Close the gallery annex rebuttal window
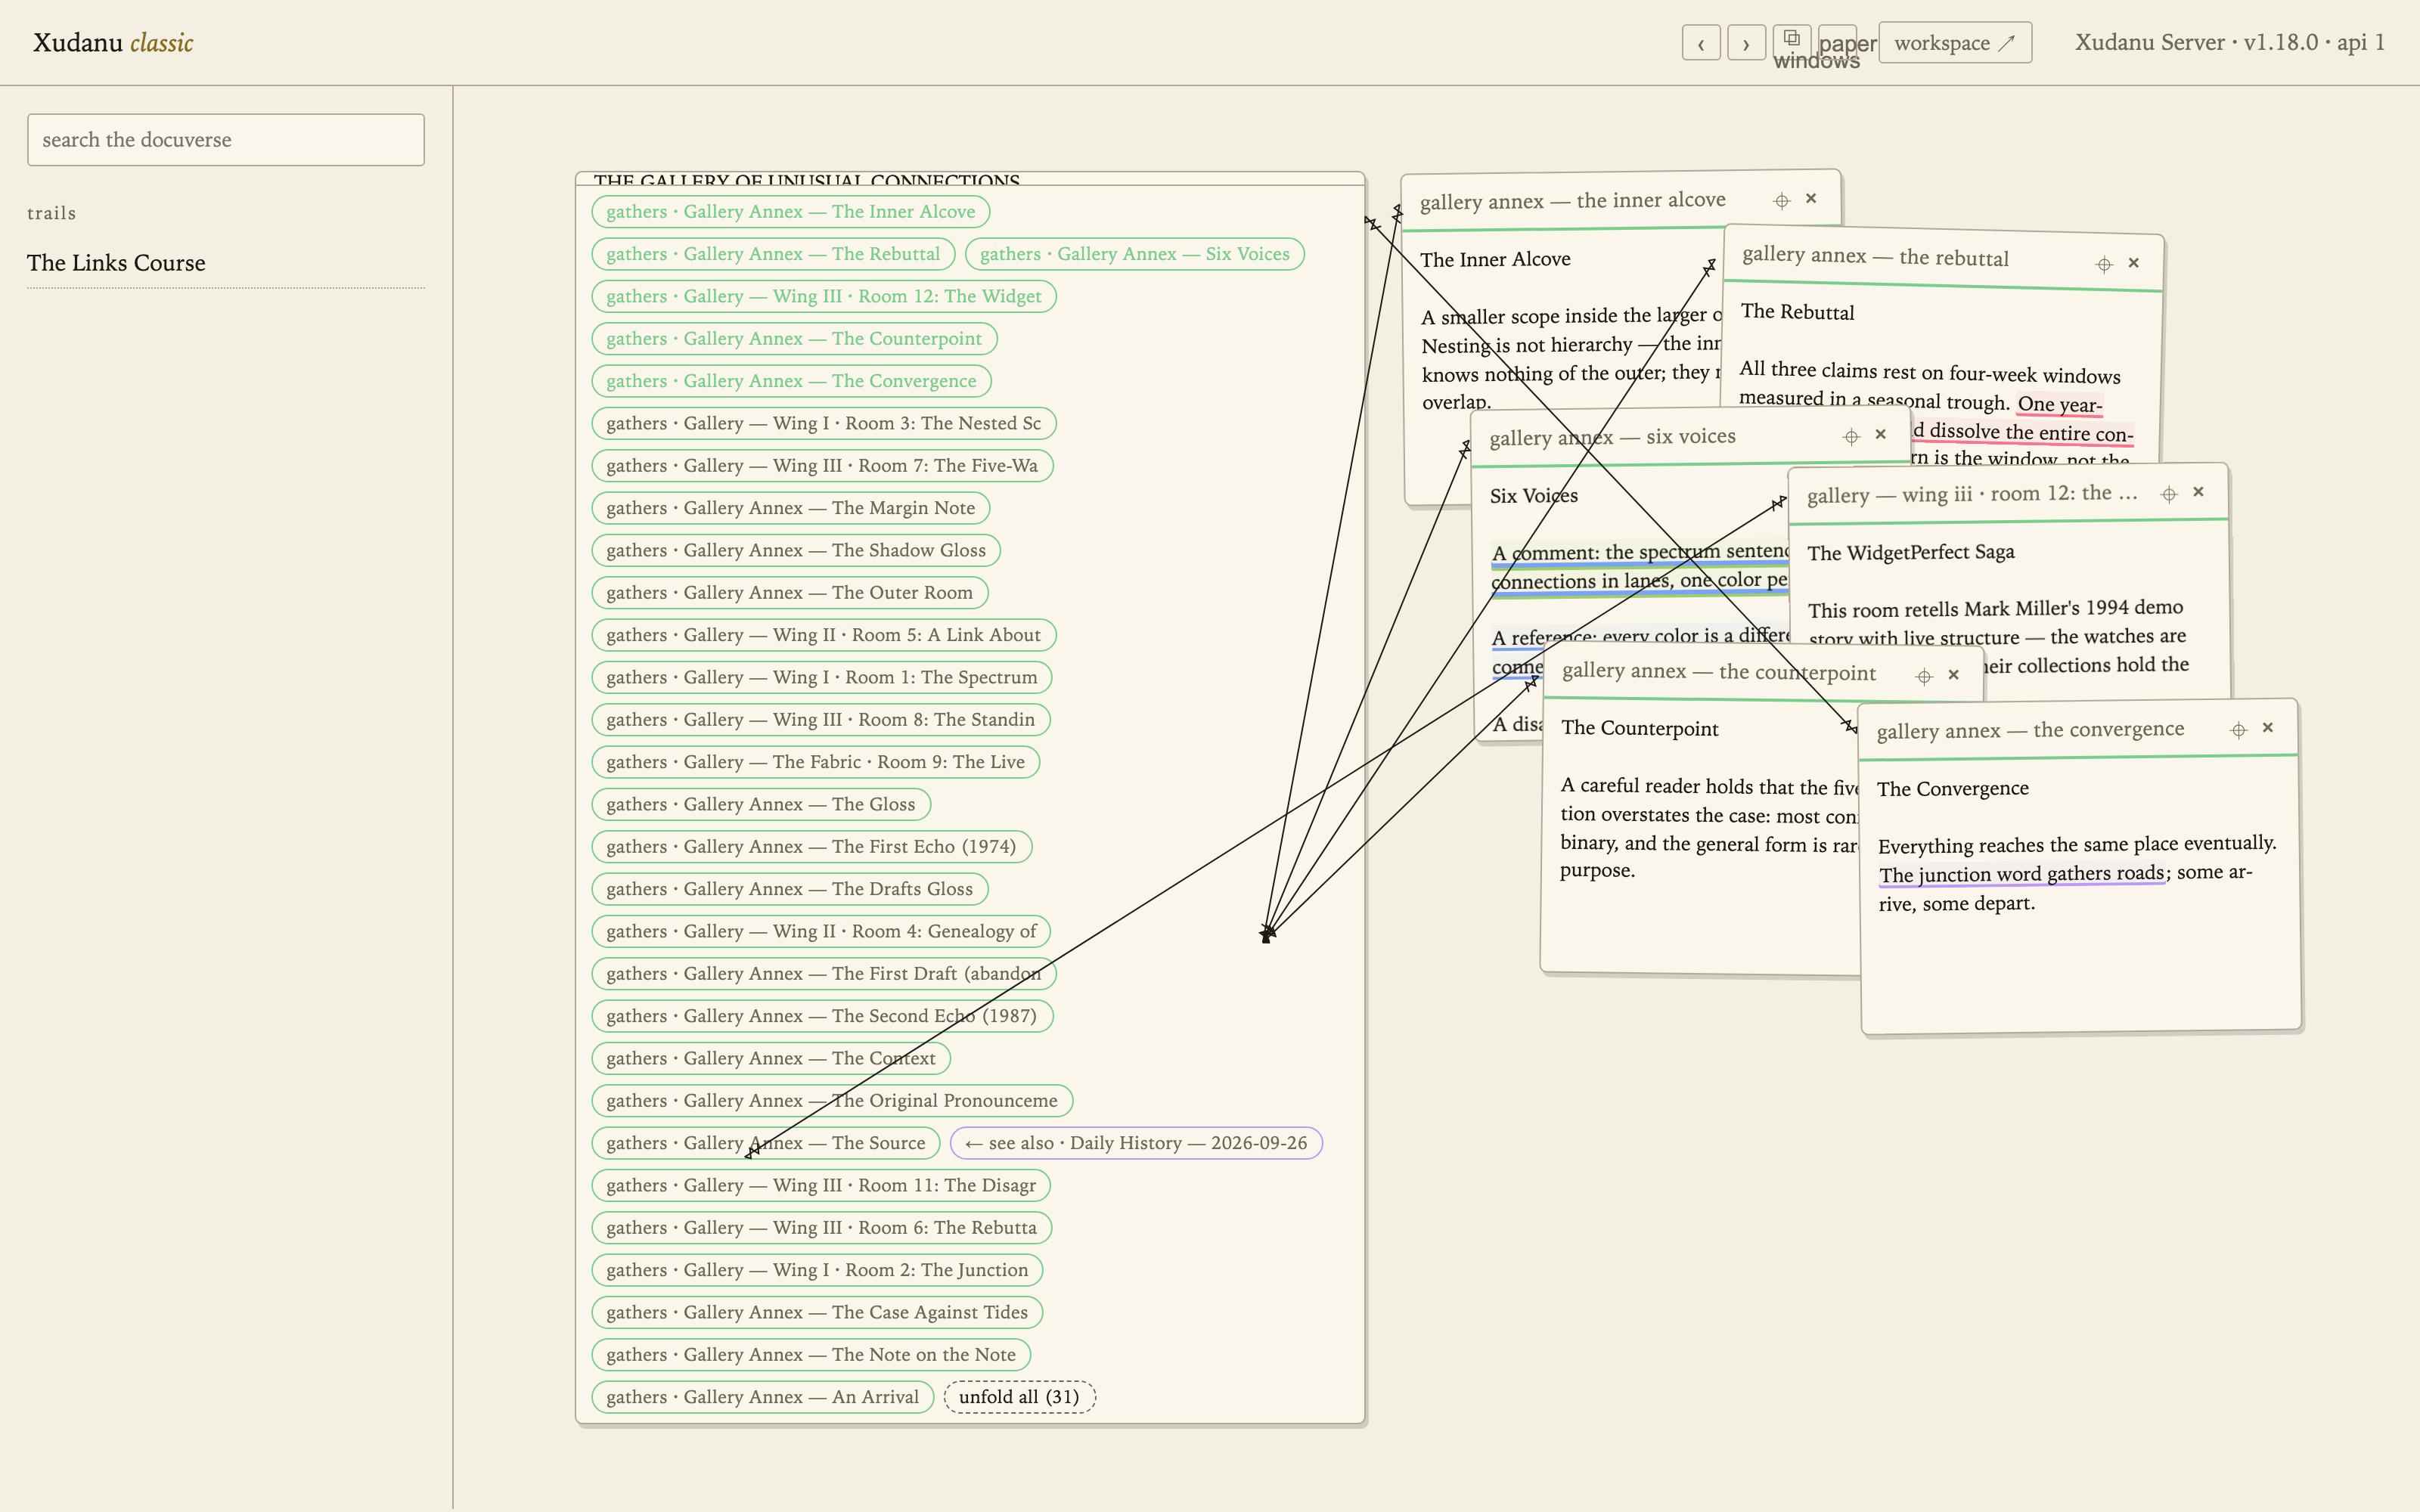2420x1512 pixels. tap(2134, 263)
